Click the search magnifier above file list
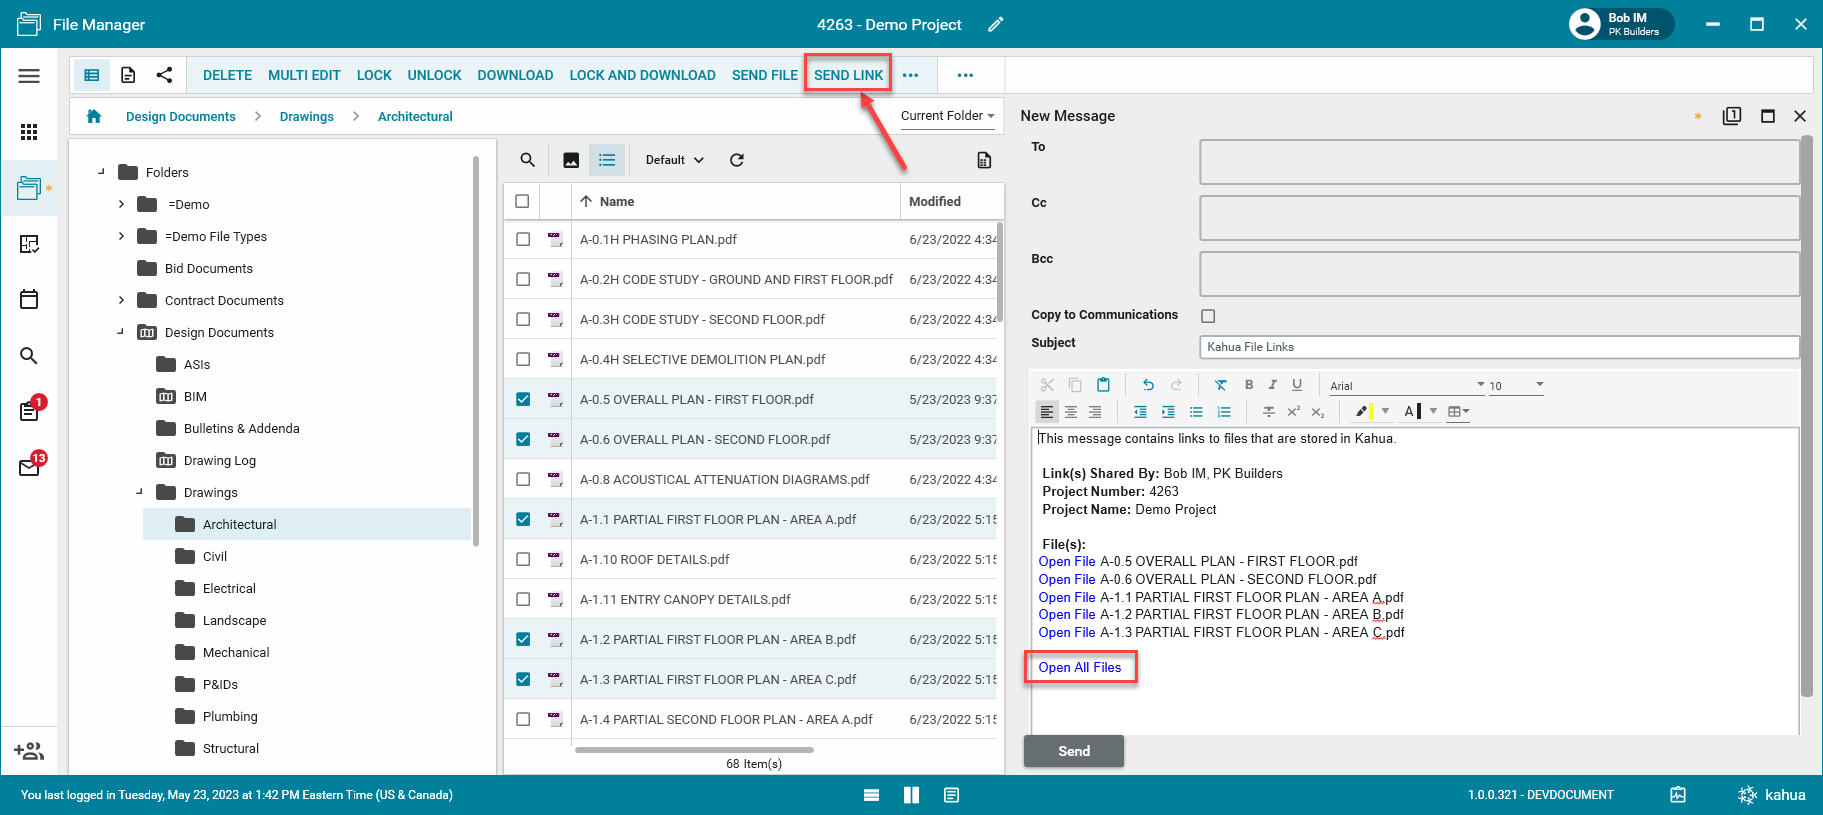 tap(528, 160)
